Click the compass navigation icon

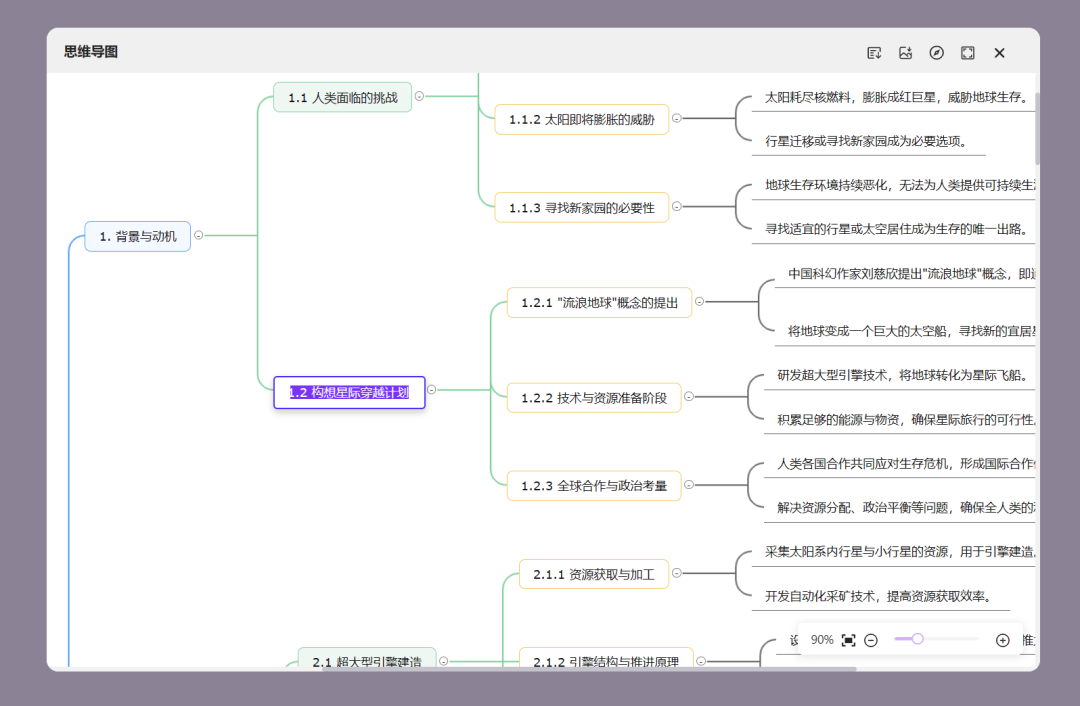click(936, 53)
